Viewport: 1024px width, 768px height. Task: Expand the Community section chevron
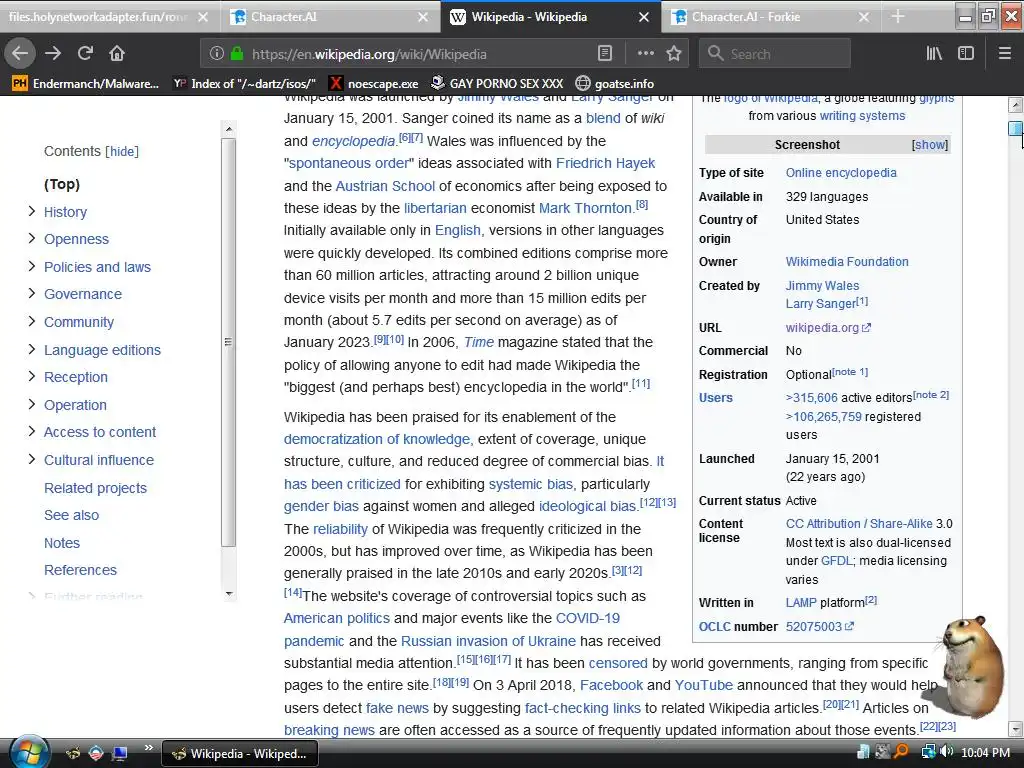coord(31,321)
